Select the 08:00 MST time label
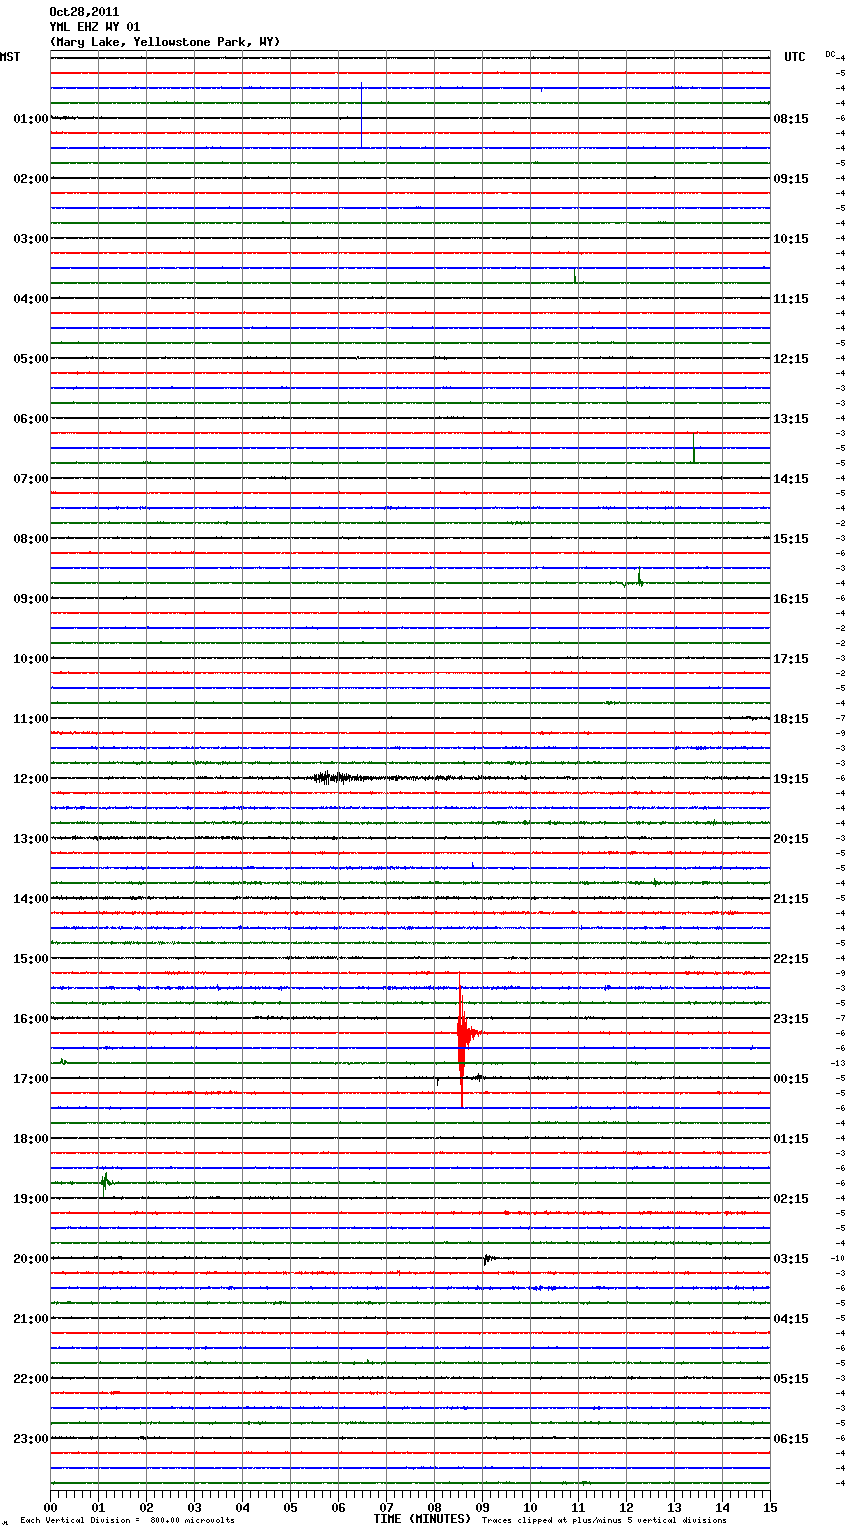The width and height of the screenshot is (850, 1534). 31,539
